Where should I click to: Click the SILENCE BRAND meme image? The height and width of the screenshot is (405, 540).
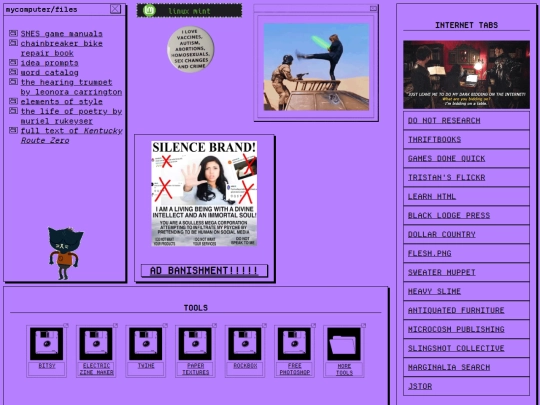coord(204,194)
